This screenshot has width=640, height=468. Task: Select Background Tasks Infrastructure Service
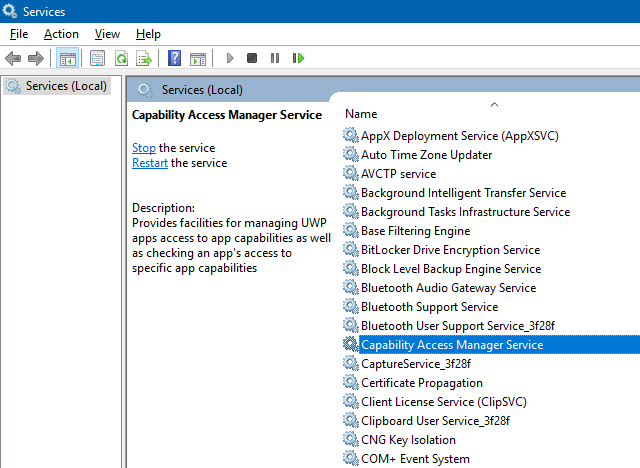(465, 212)
